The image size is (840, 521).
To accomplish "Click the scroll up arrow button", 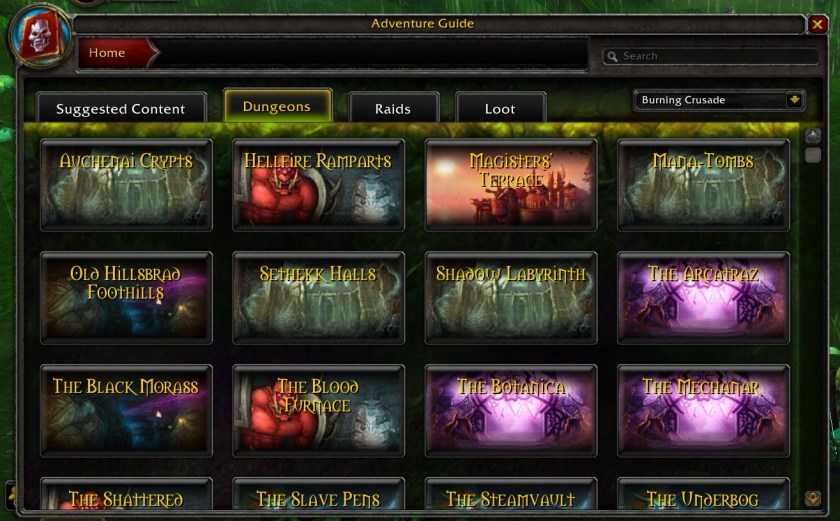I will [x=813, y=135].
